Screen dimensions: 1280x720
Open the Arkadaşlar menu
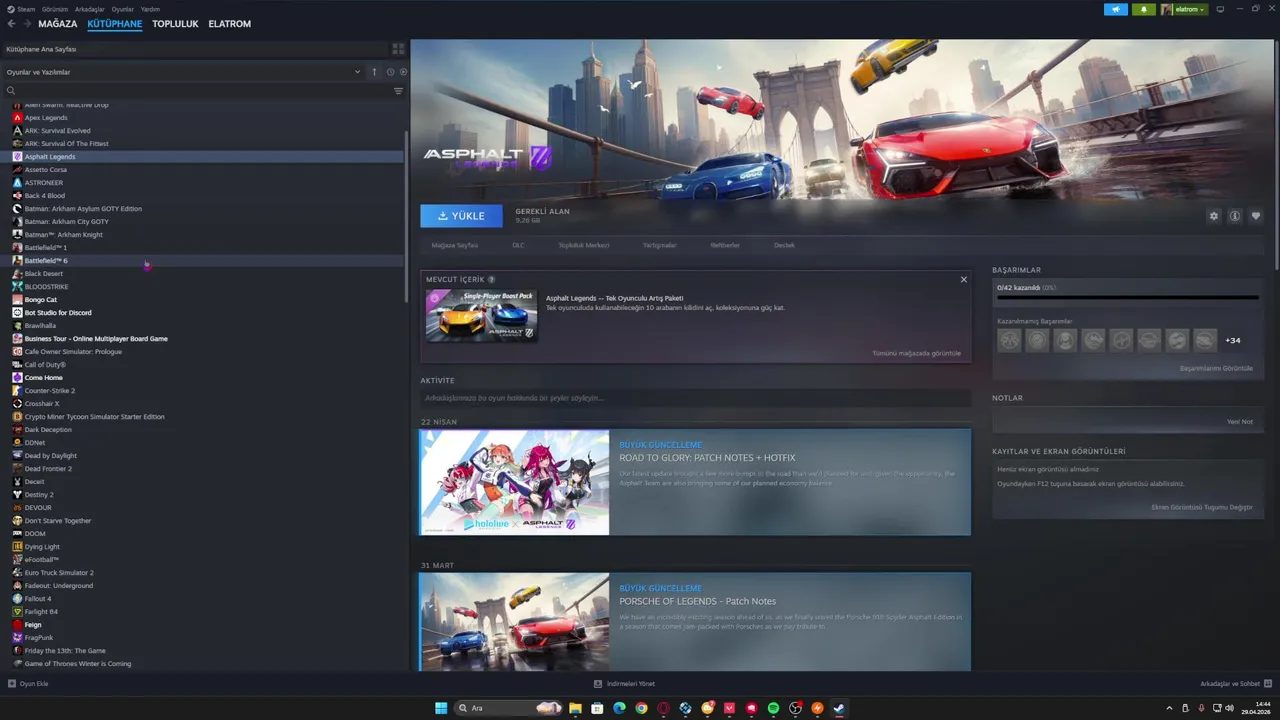click(89, 9)
